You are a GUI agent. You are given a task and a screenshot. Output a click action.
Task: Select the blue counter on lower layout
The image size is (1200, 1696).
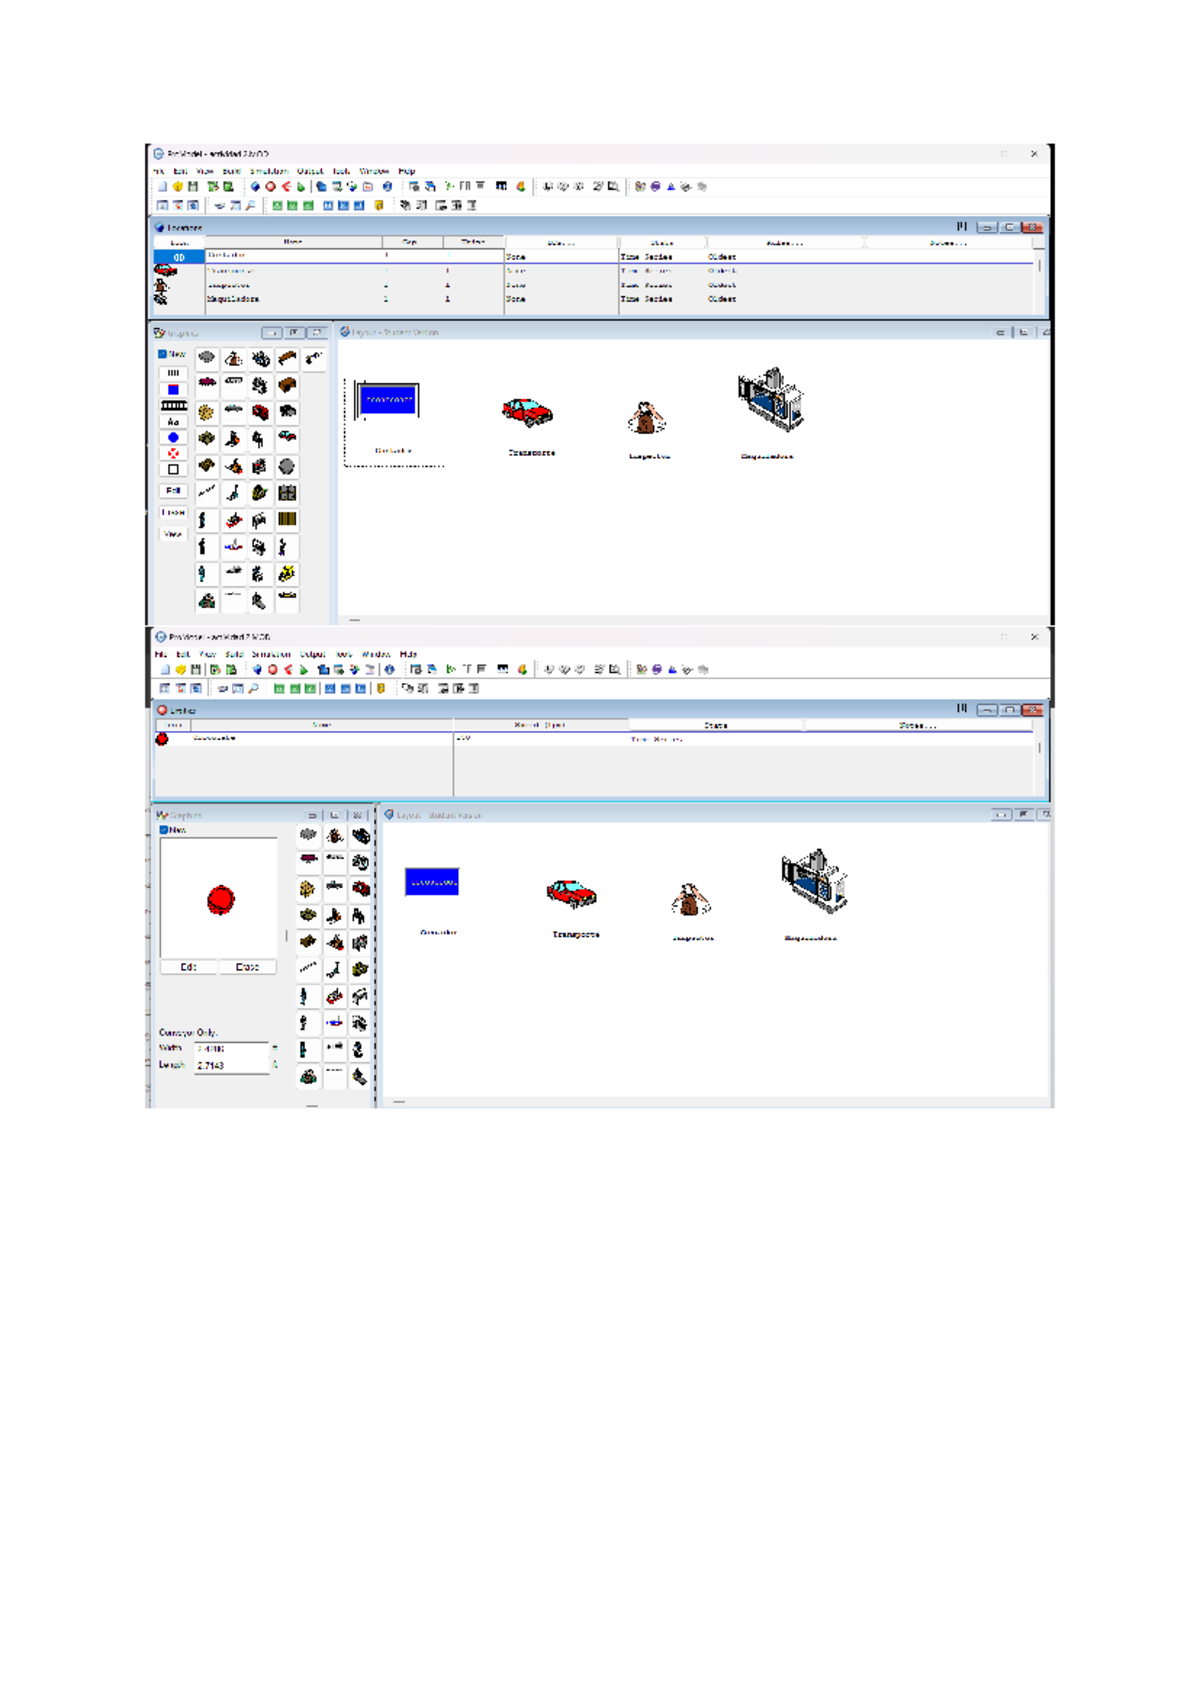tap(432, 881)
